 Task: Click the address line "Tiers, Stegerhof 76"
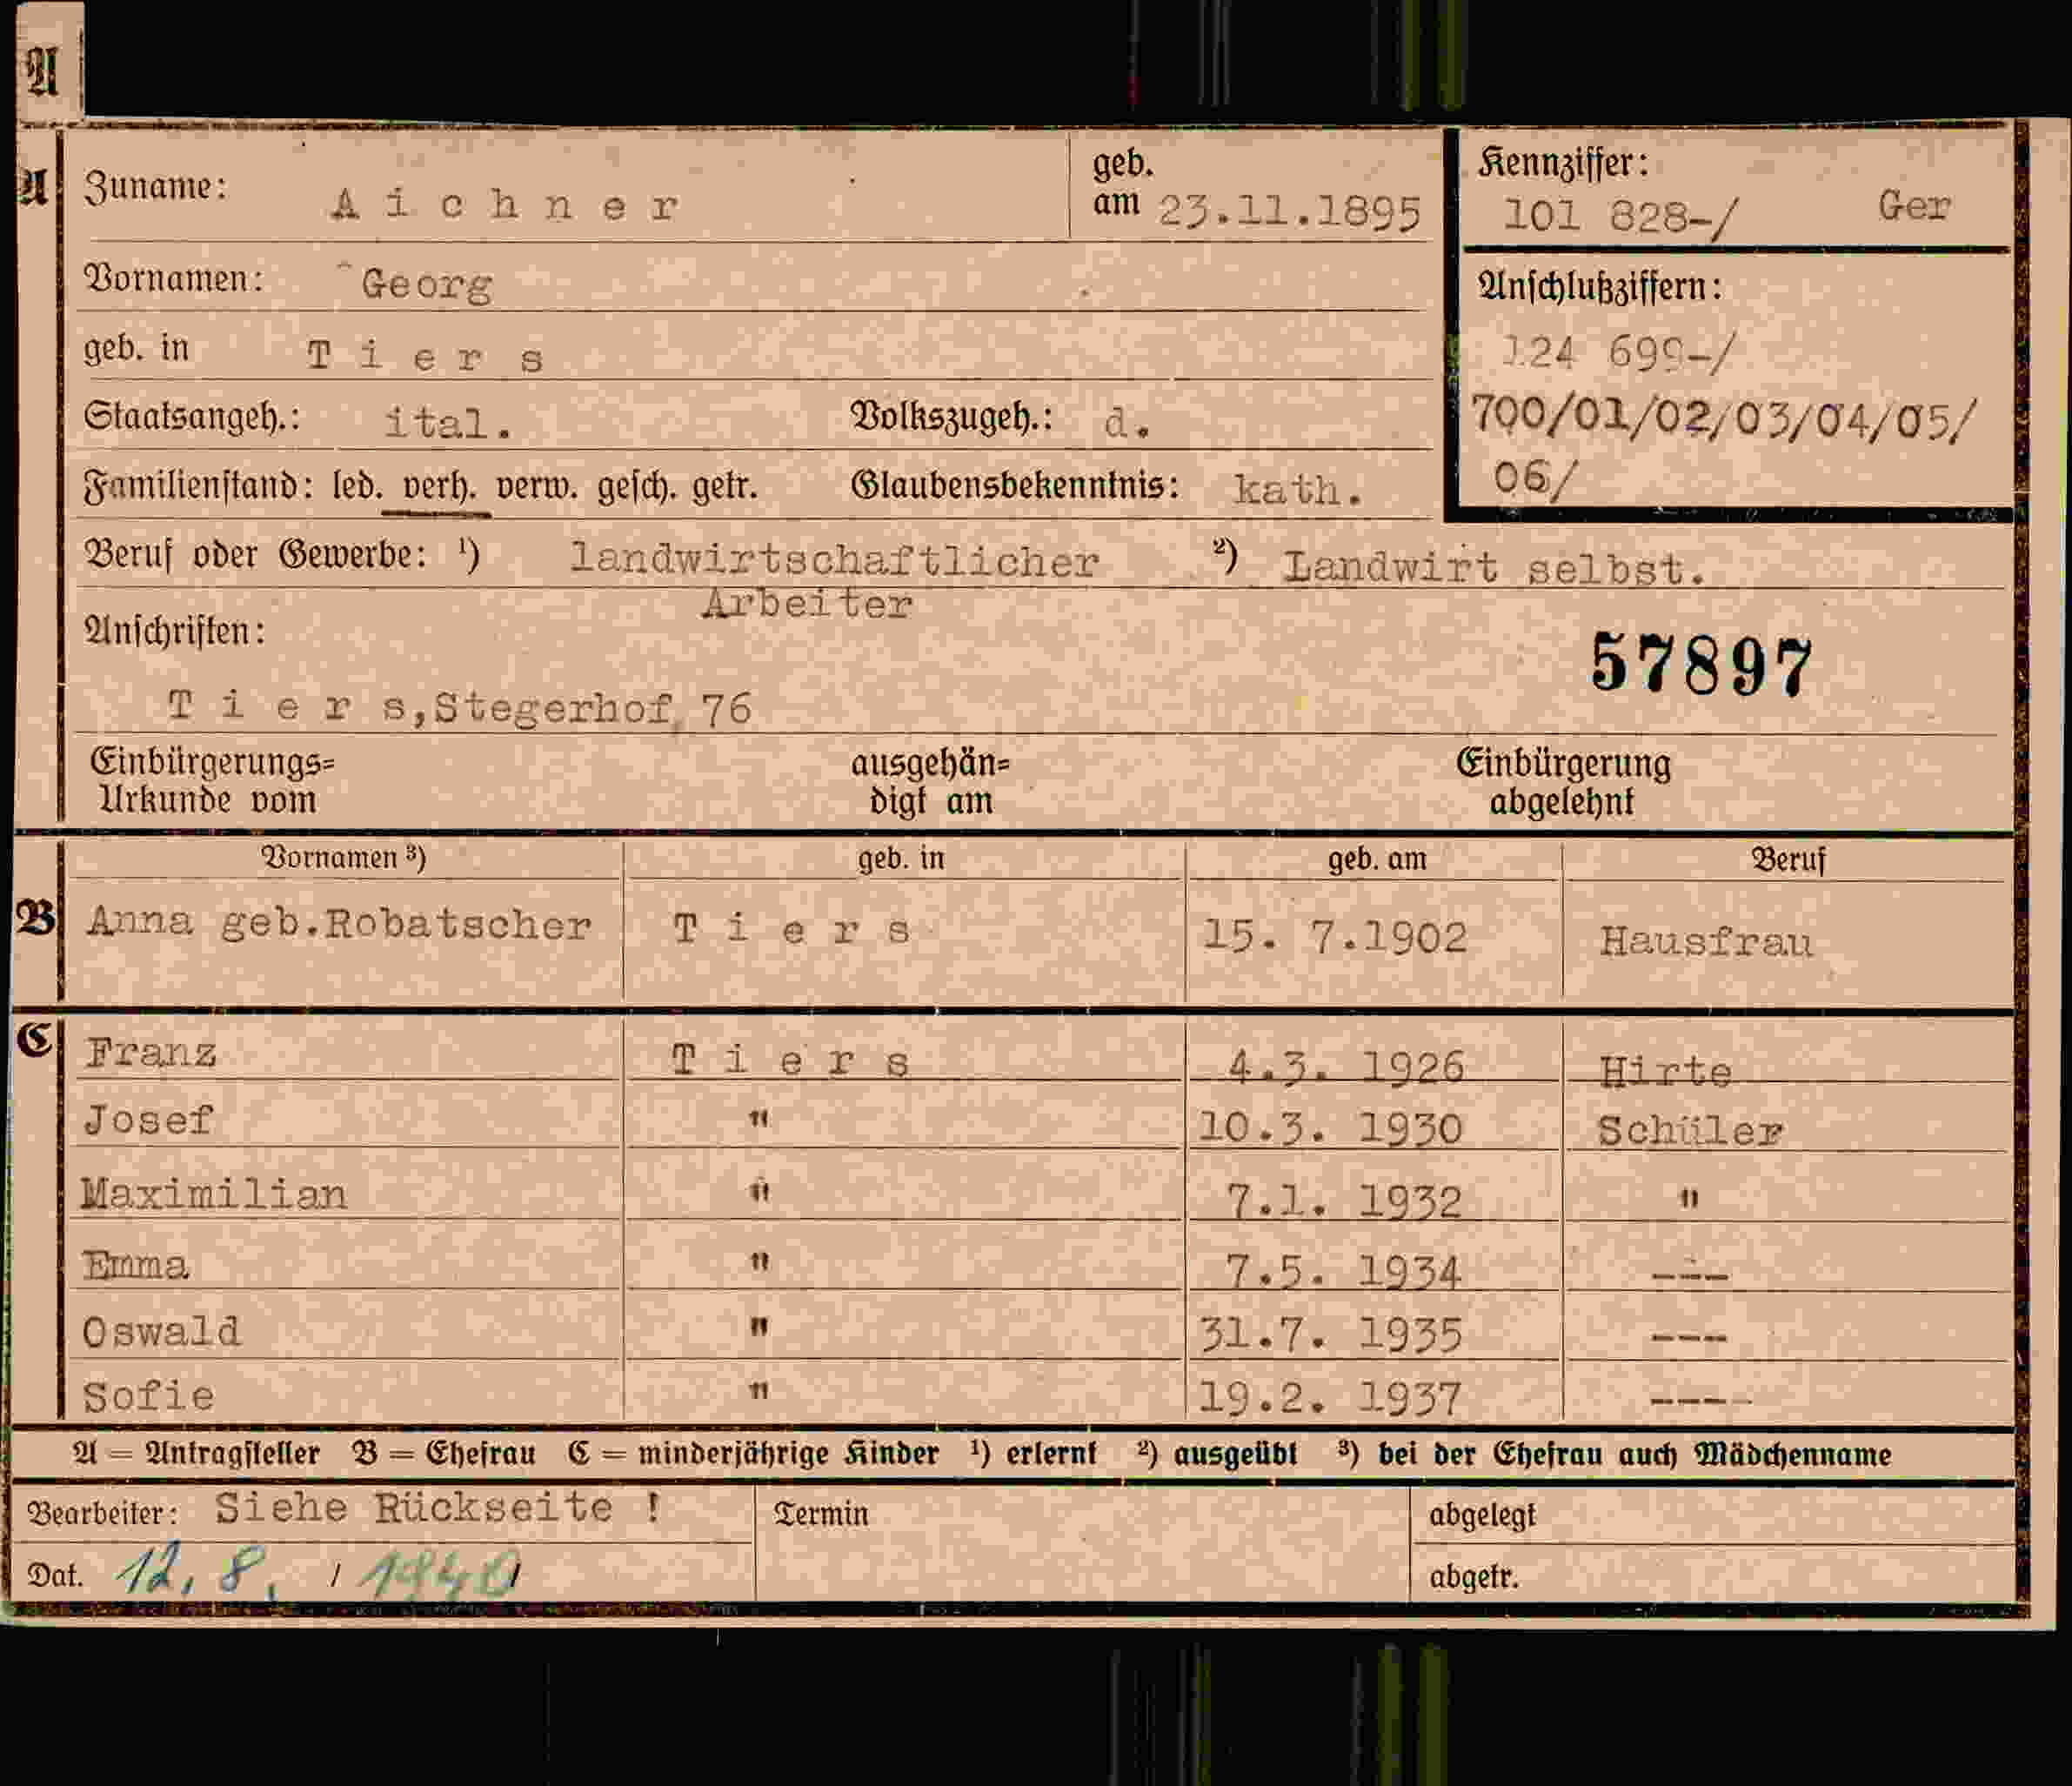coord(460,708)
